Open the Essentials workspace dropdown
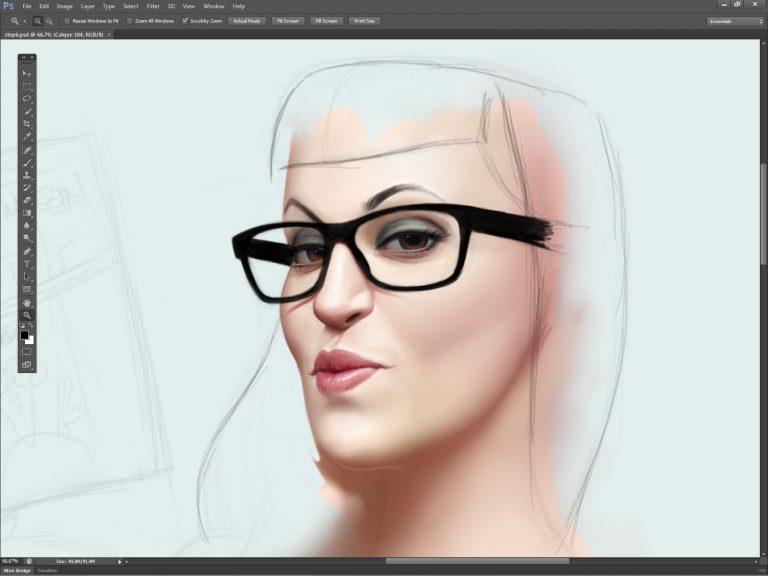This screenshot has width=768, height=576. tap(735, 20)
